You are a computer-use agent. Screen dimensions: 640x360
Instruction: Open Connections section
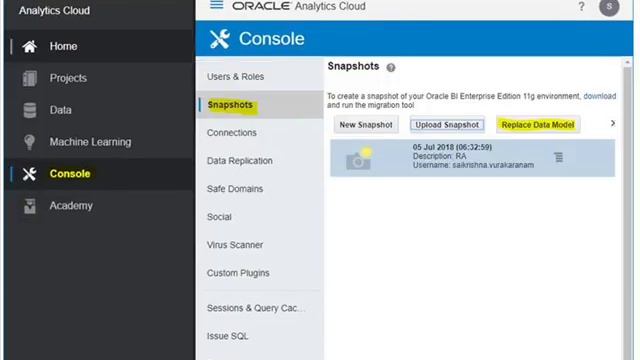232,133
